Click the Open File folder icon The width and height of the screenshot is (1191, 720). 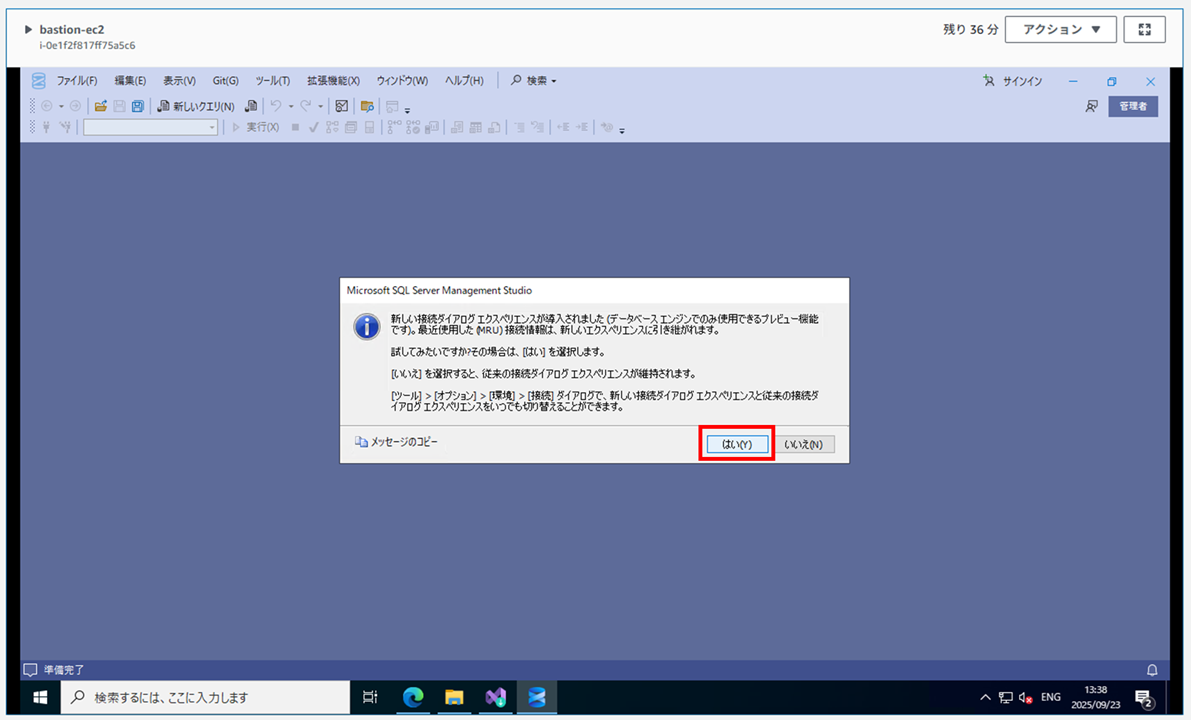coord(100,106)
